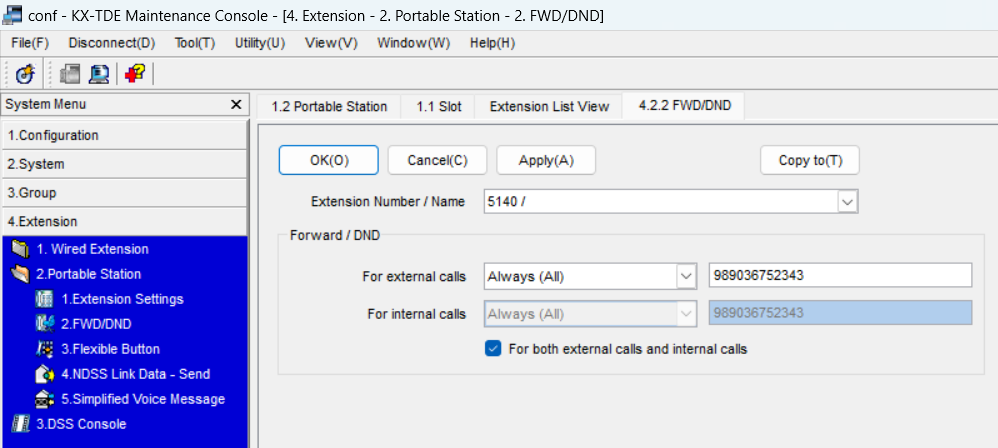Image resolution: width=998 pixels, height=448 pixels.
Task: Click the Copy to(T) button
Action: coord(810,160)
